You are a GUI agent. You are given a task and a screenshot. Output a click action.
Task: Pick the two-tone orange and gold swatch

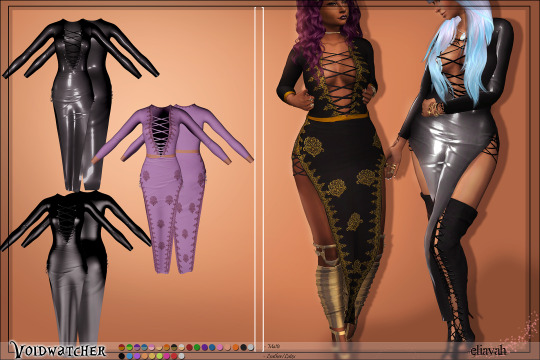pos(167,347)
